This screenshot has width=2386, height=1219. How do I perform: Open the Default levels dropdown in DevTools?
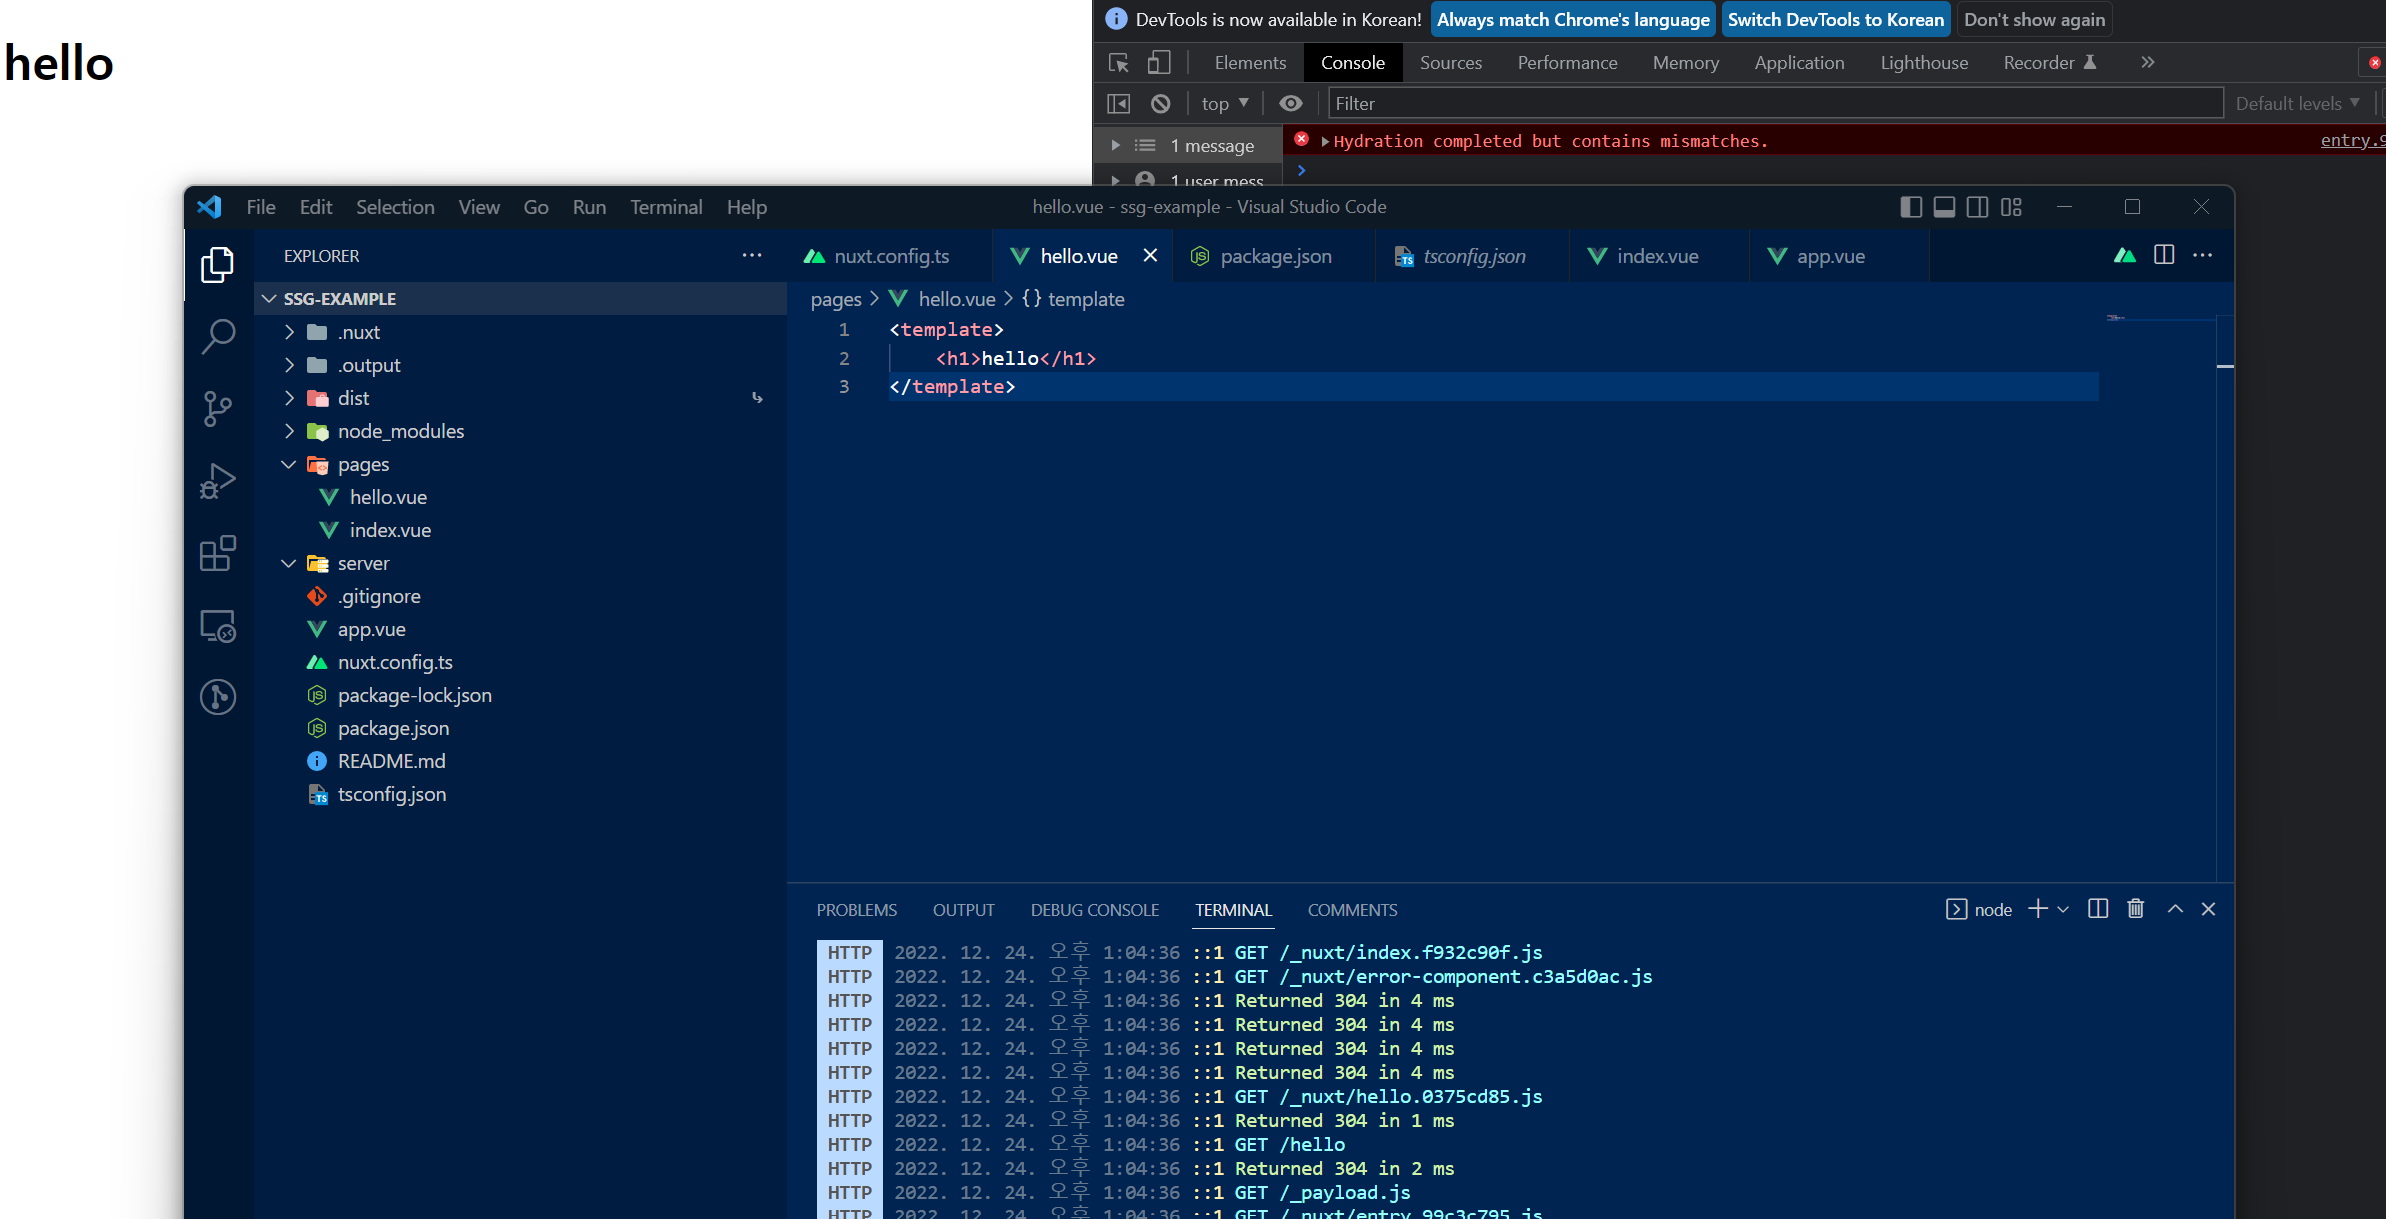click(x=2297, y=104)
